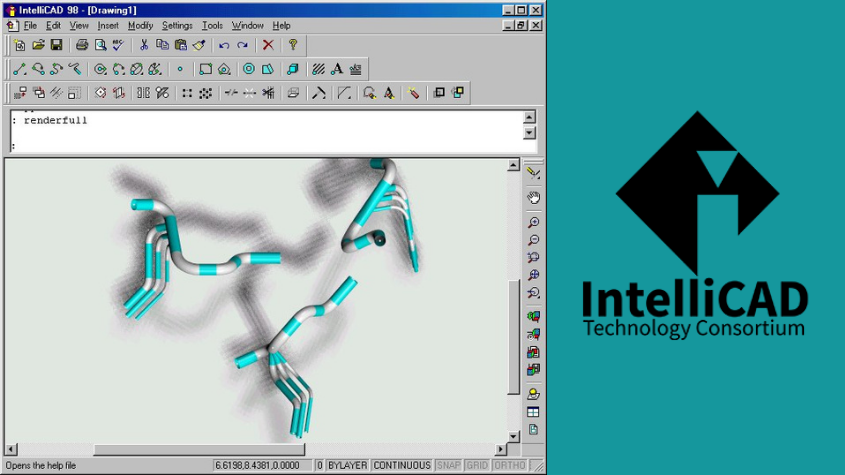Viewport: 845px width, 475px height.
Task: Select the Break tool
Action: coord(231,93)
